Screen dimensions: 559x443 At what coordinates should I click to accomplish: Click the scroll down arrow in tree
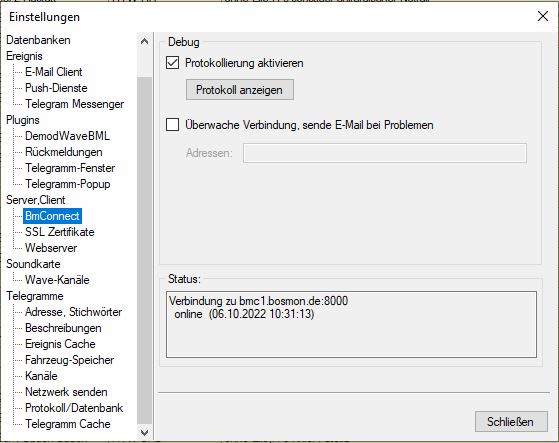click(x=144, y=432)
